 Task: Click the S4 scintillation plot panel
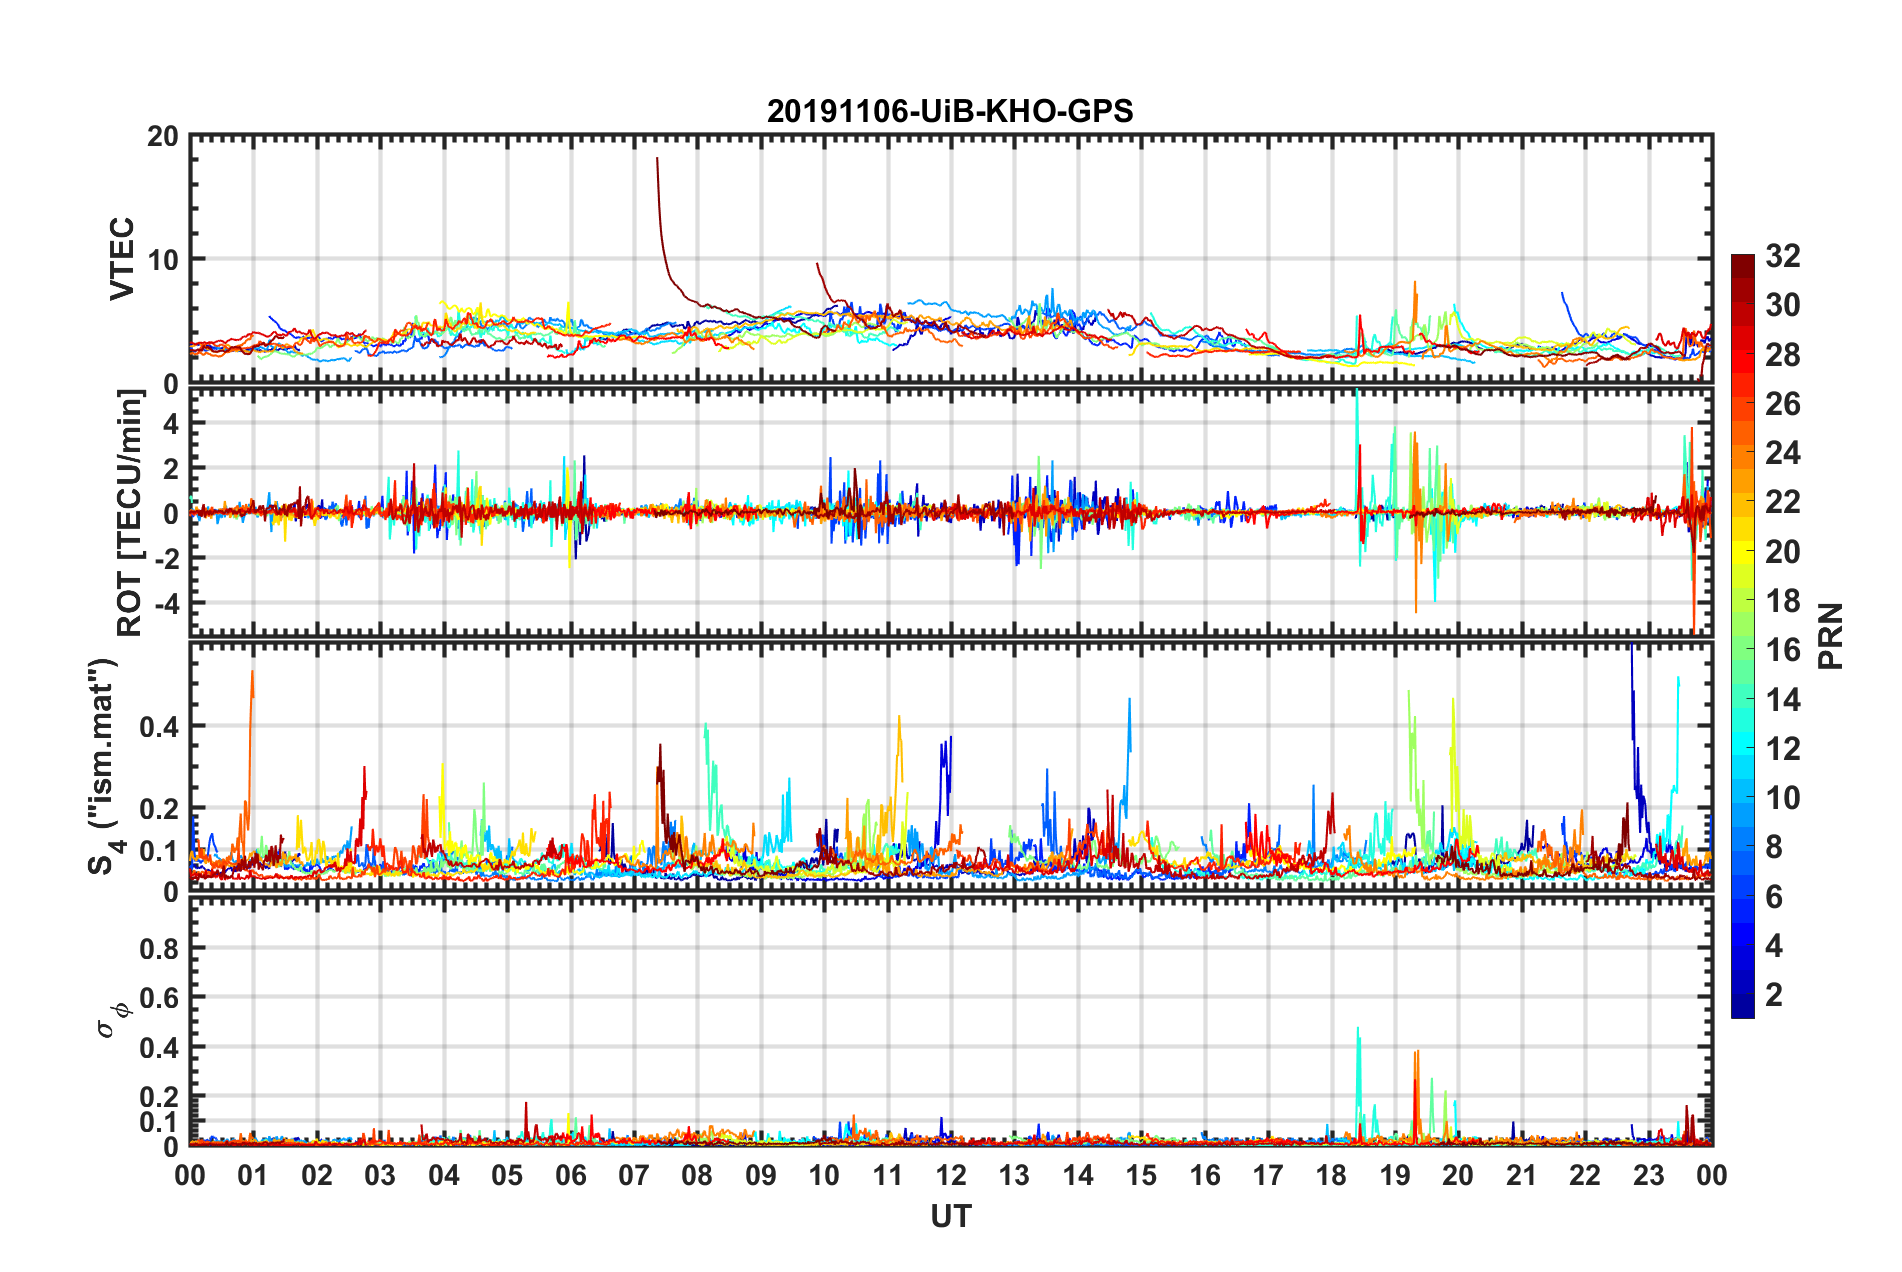tap(951, 767)
